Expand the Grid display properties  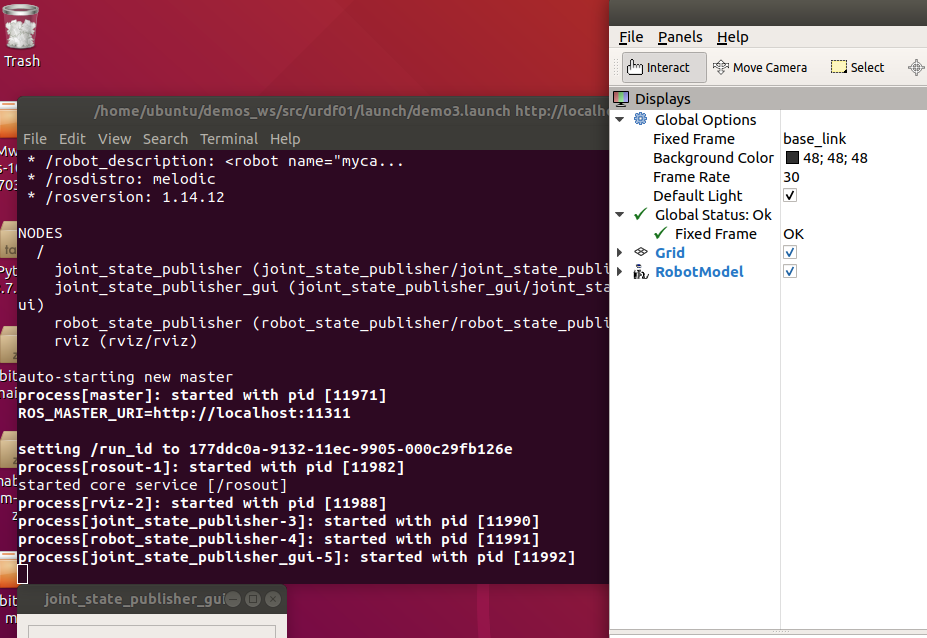click(619, 252)
